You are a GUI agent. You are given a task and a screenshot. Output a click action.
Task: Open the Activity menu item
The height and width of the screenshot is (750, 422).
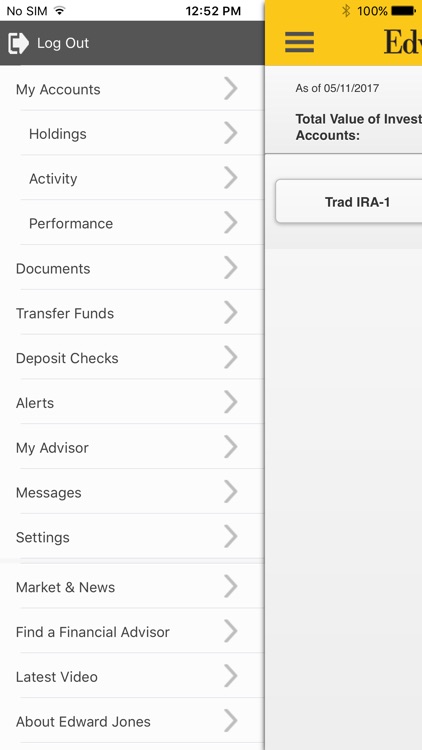pos(132,178)
